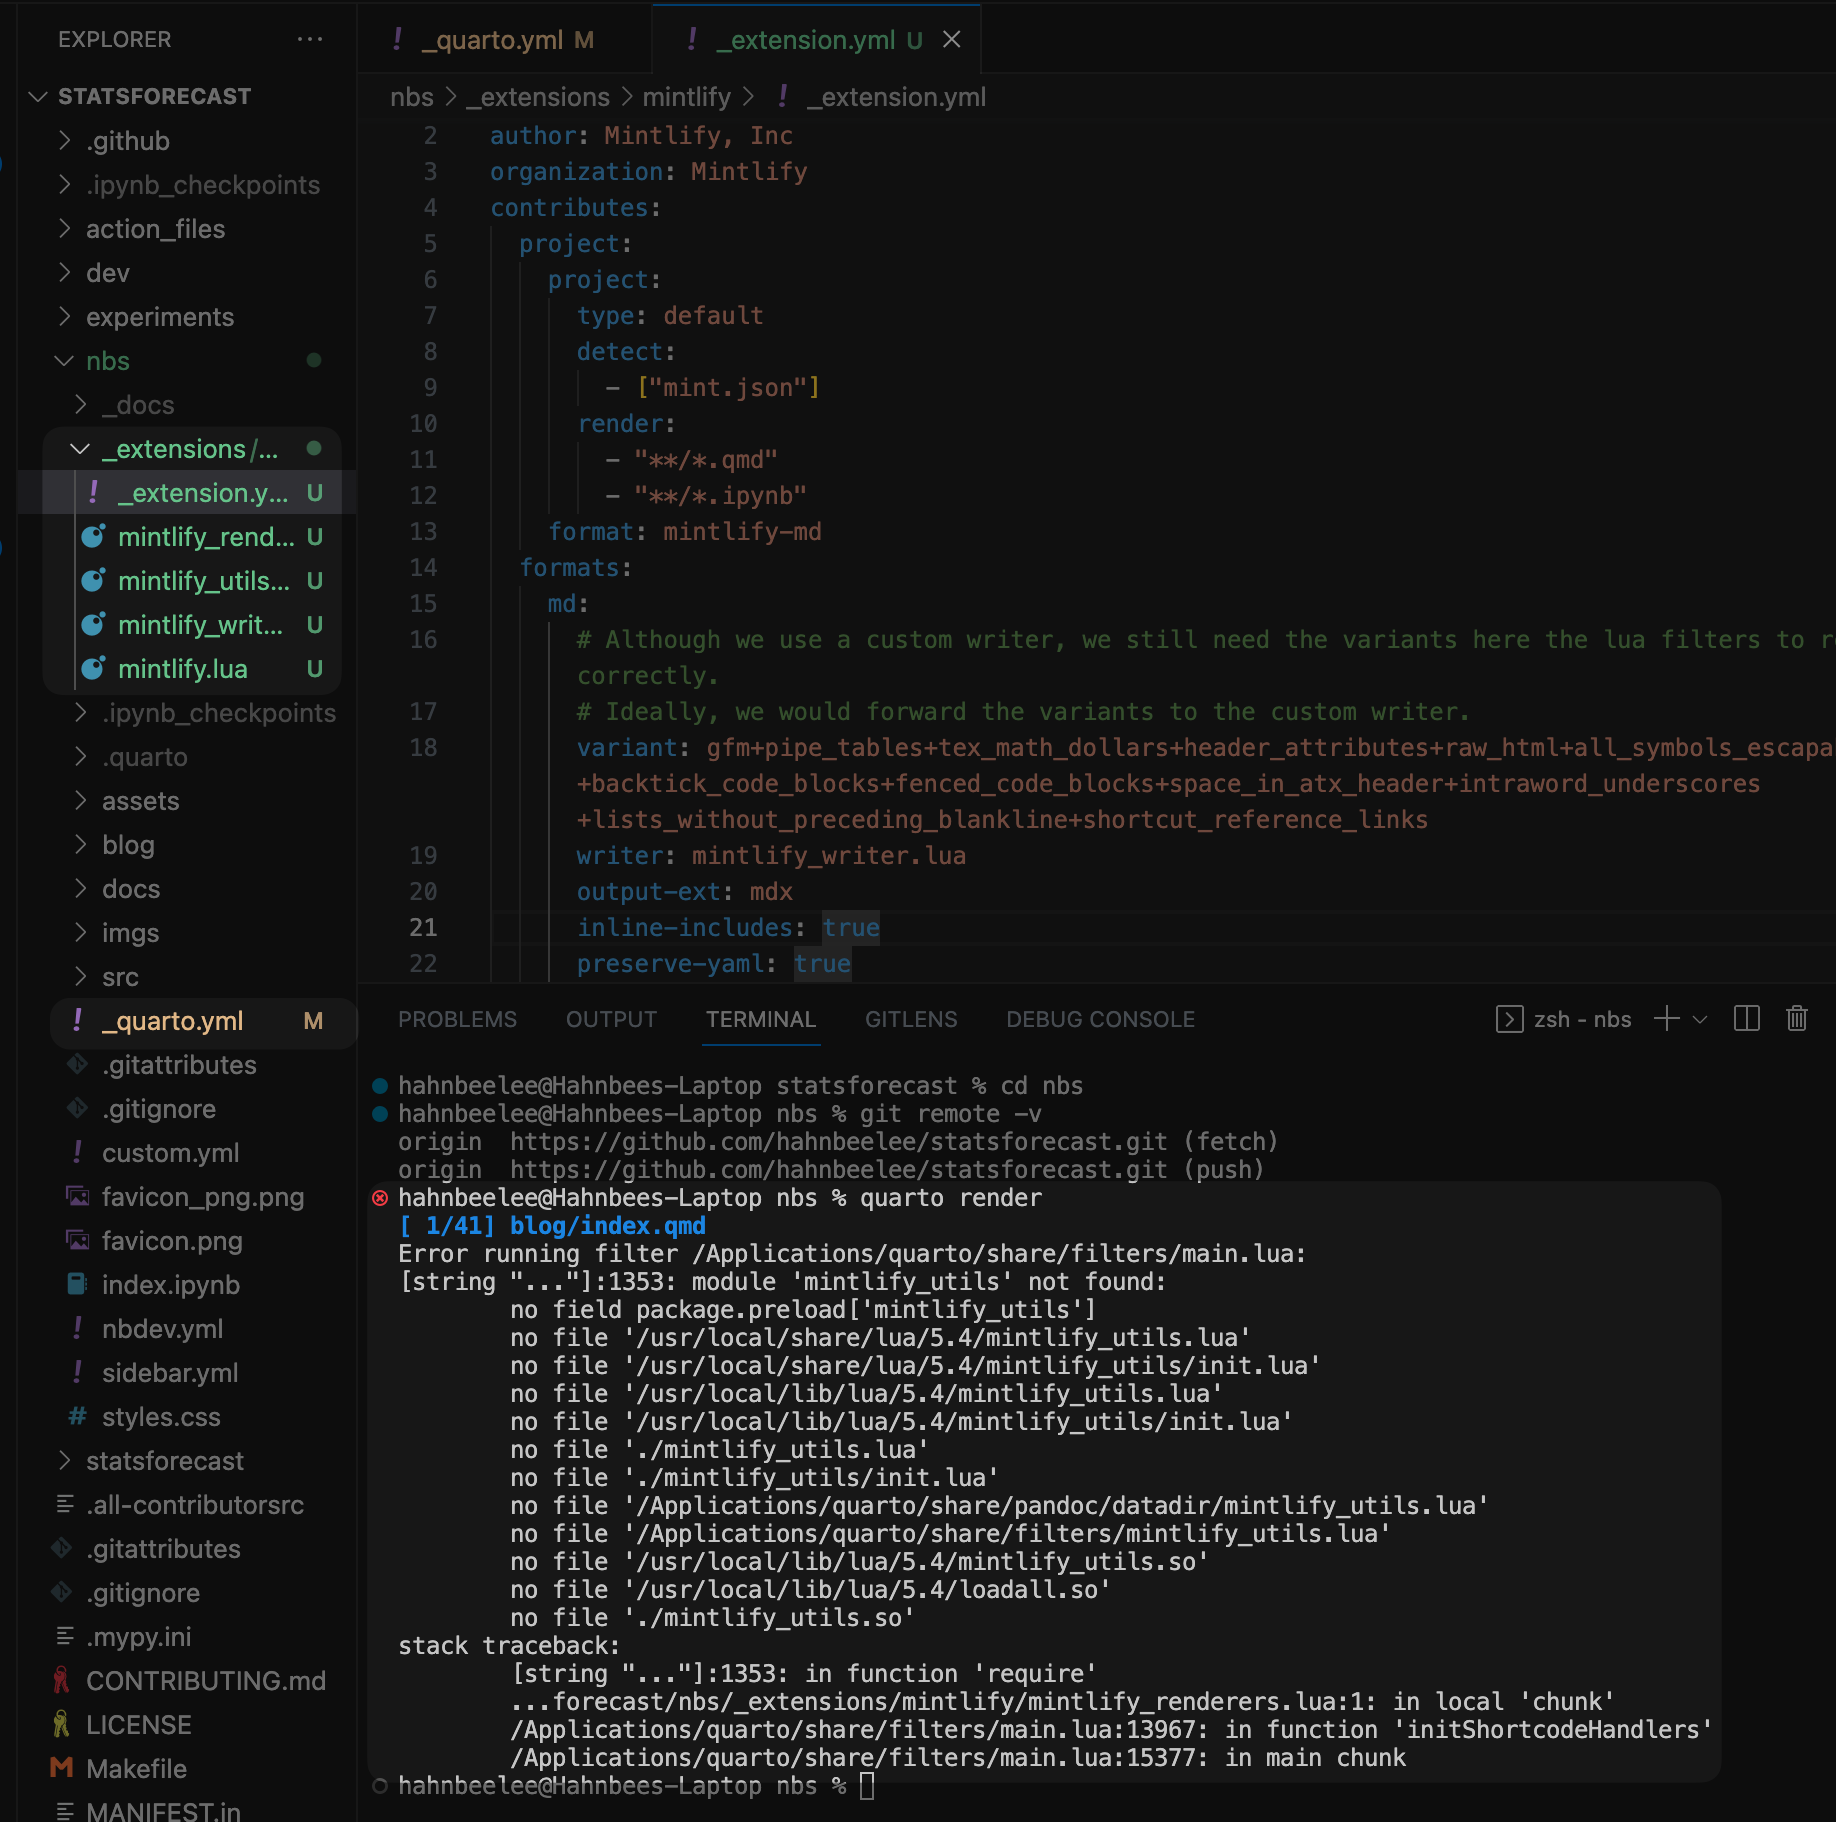The image size is (1836, 1822).
Task: Click the index.ipynb notebook icon
Action: point(77,1285)
